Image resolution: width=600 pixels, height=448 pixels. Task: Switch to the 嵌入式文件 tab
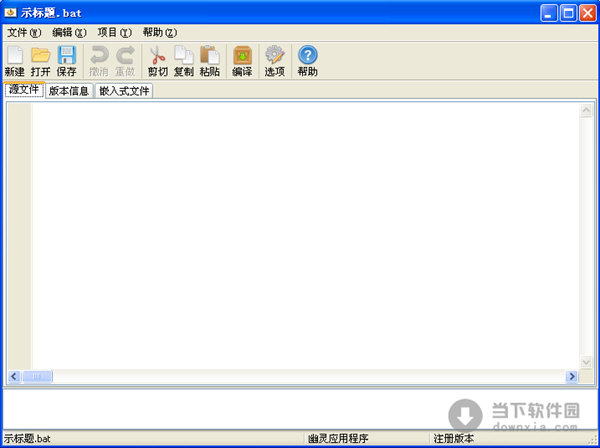[x=124, y=91]
